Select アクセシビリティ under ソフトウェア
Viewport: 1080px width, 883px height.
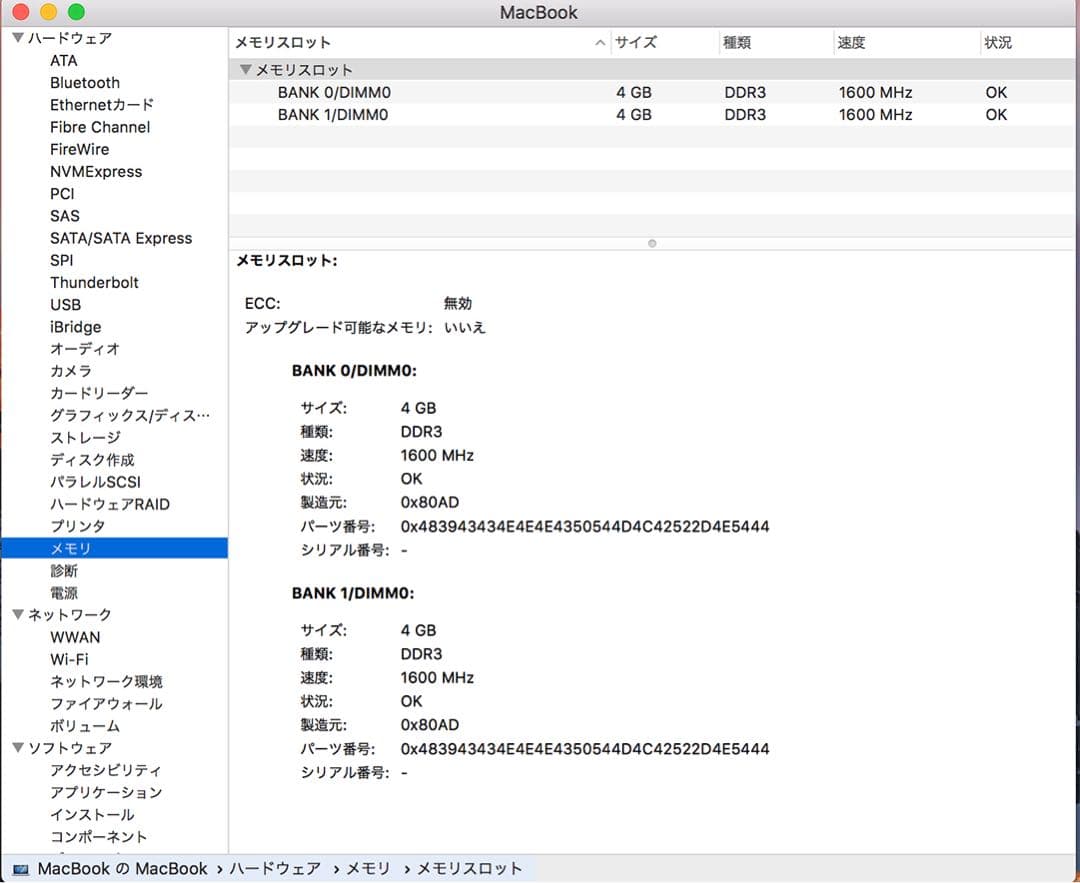click(x=106, y=770)
